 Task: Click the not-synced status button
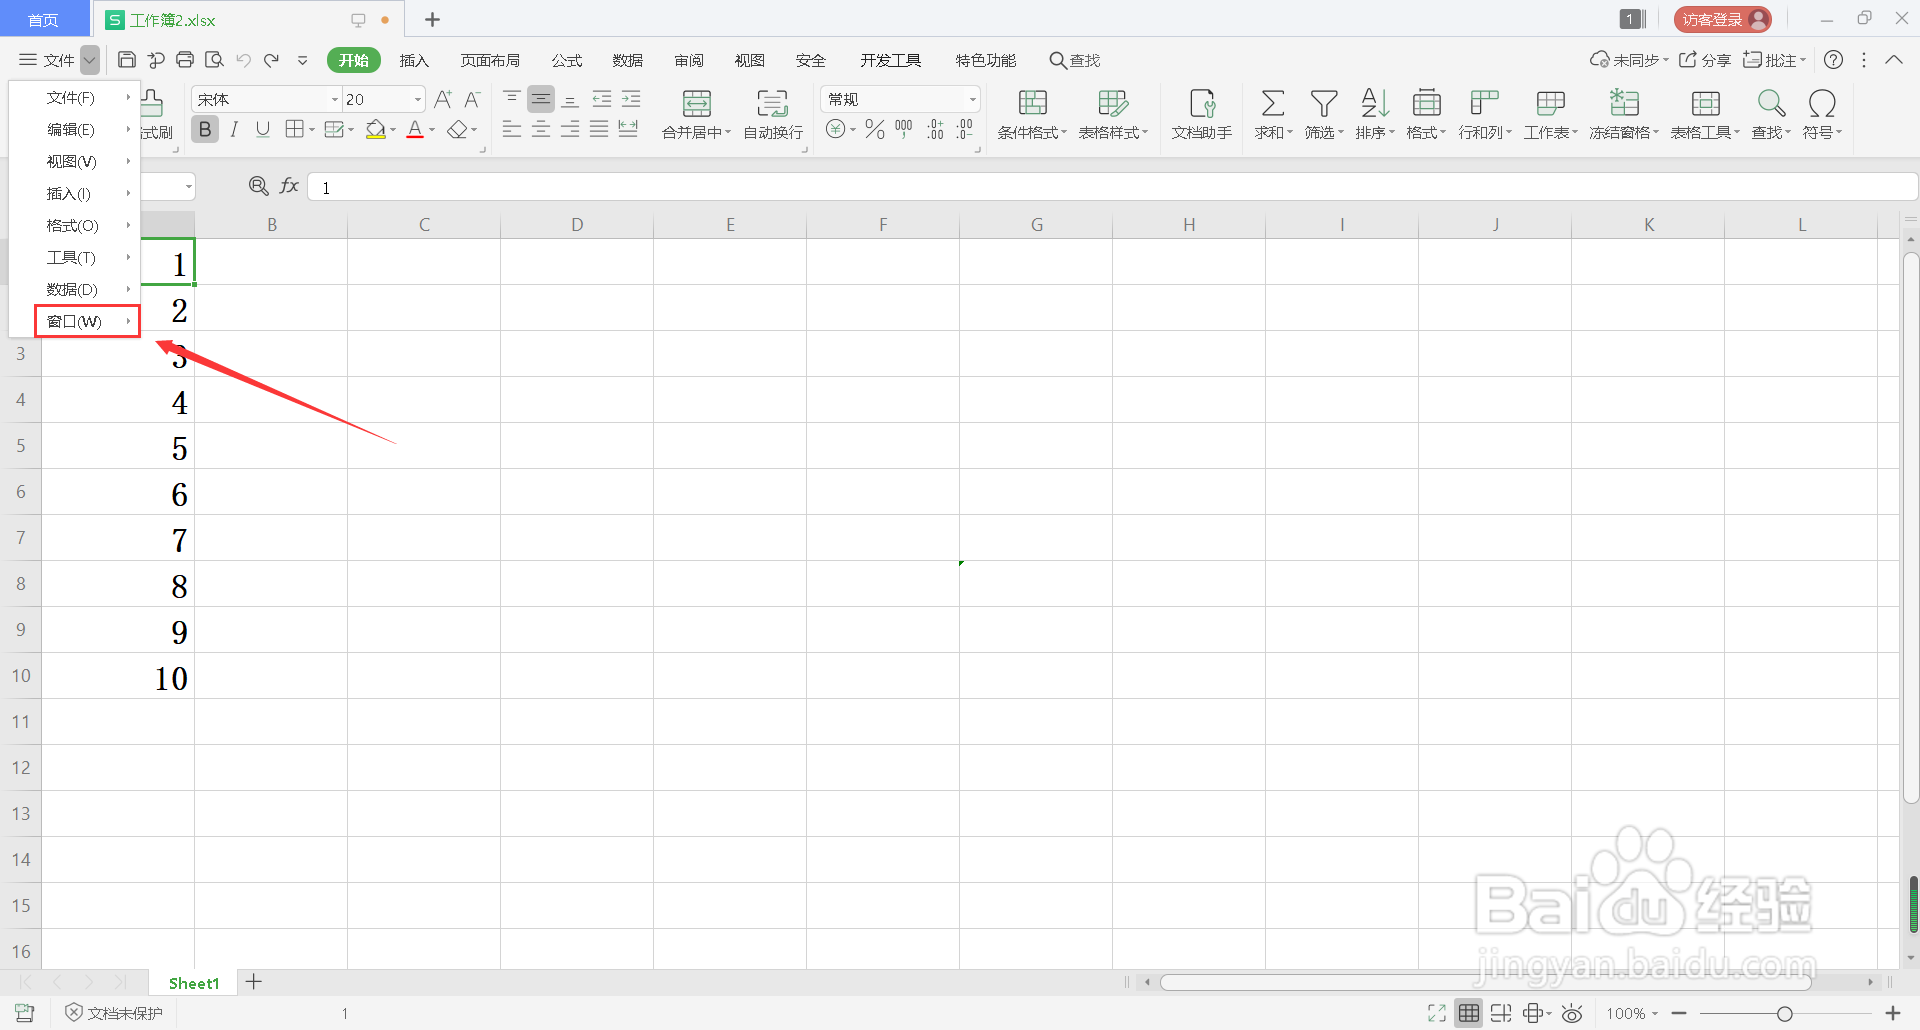(1629, 60)
